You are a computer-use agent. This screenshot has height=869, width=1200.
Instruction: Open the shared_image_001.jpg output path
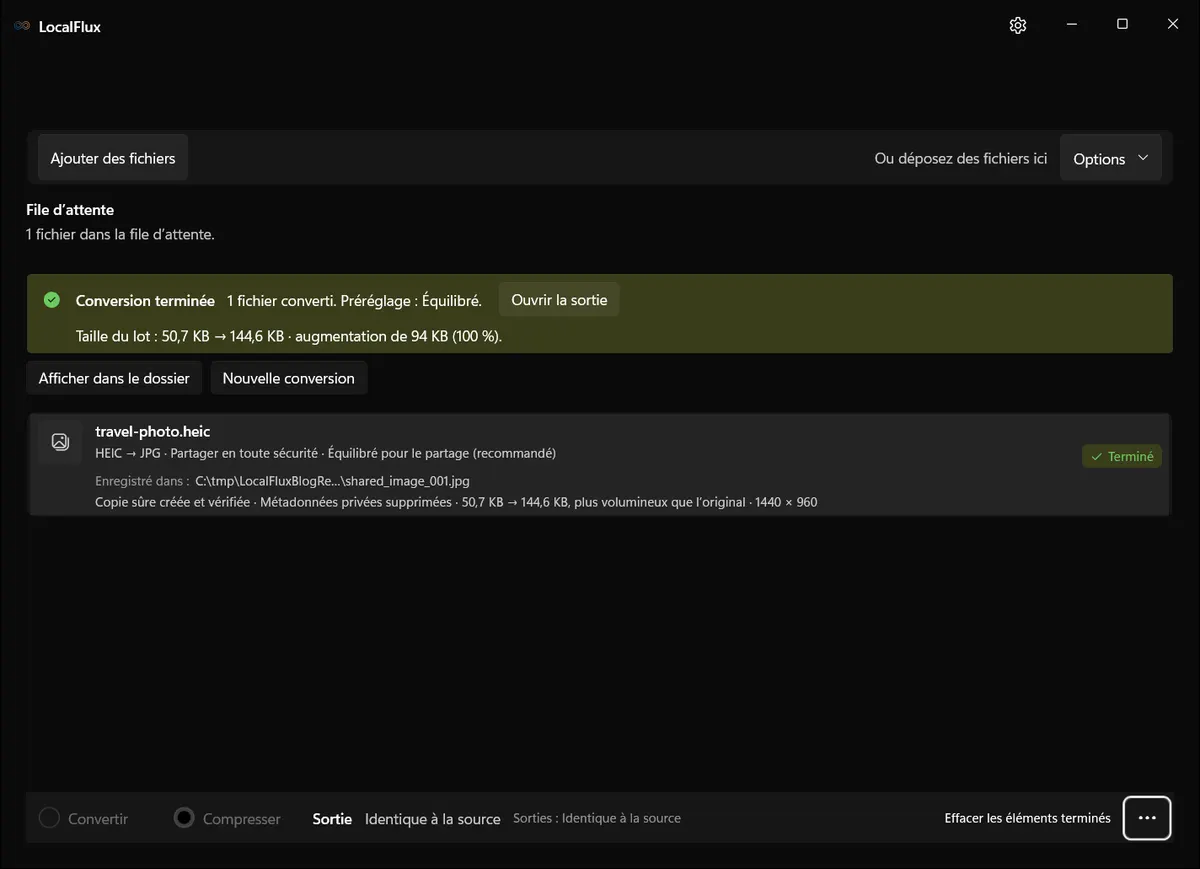tap(332, 481)
